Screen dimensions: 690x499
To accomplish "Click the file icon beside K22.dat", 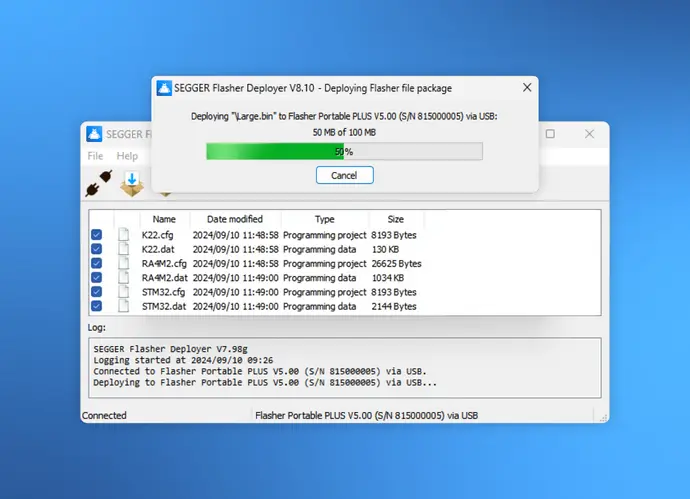I will (x=124, y=249).
